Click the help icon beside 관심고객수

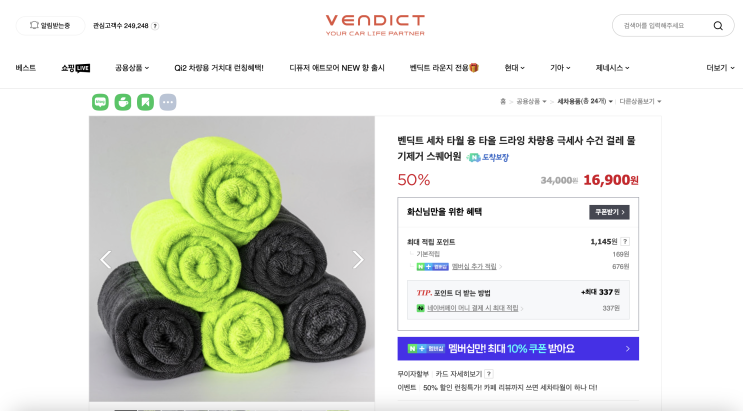[155, 26]
